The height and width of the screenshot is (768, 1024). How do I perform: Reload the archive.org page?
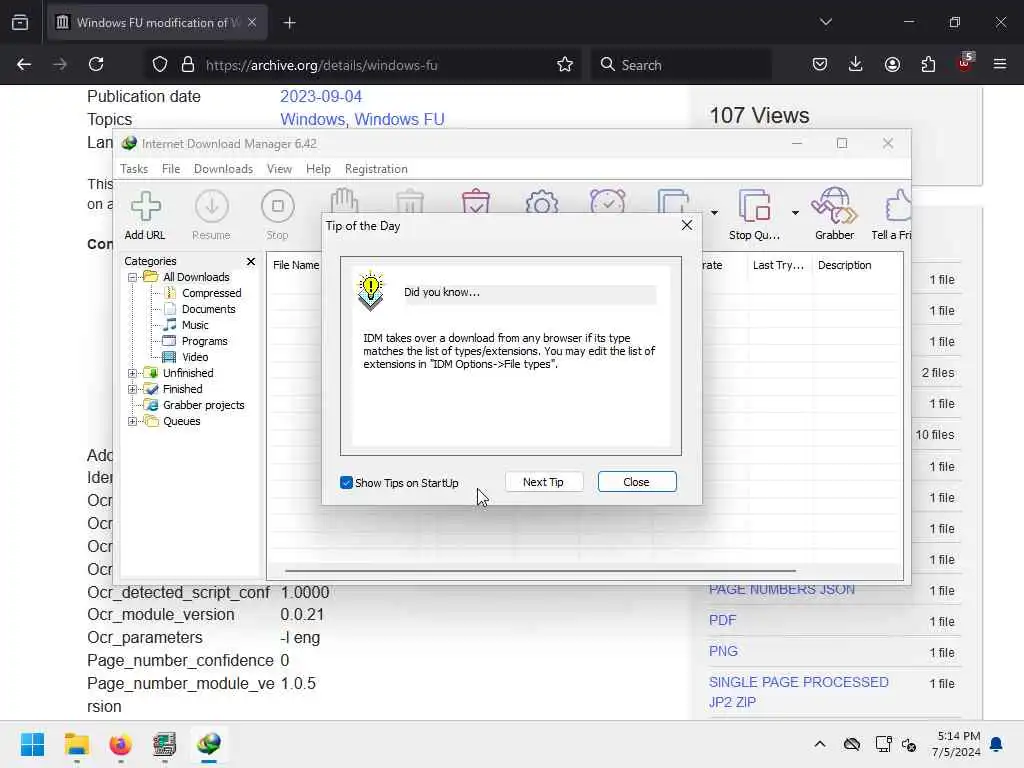tap(96, 64)
